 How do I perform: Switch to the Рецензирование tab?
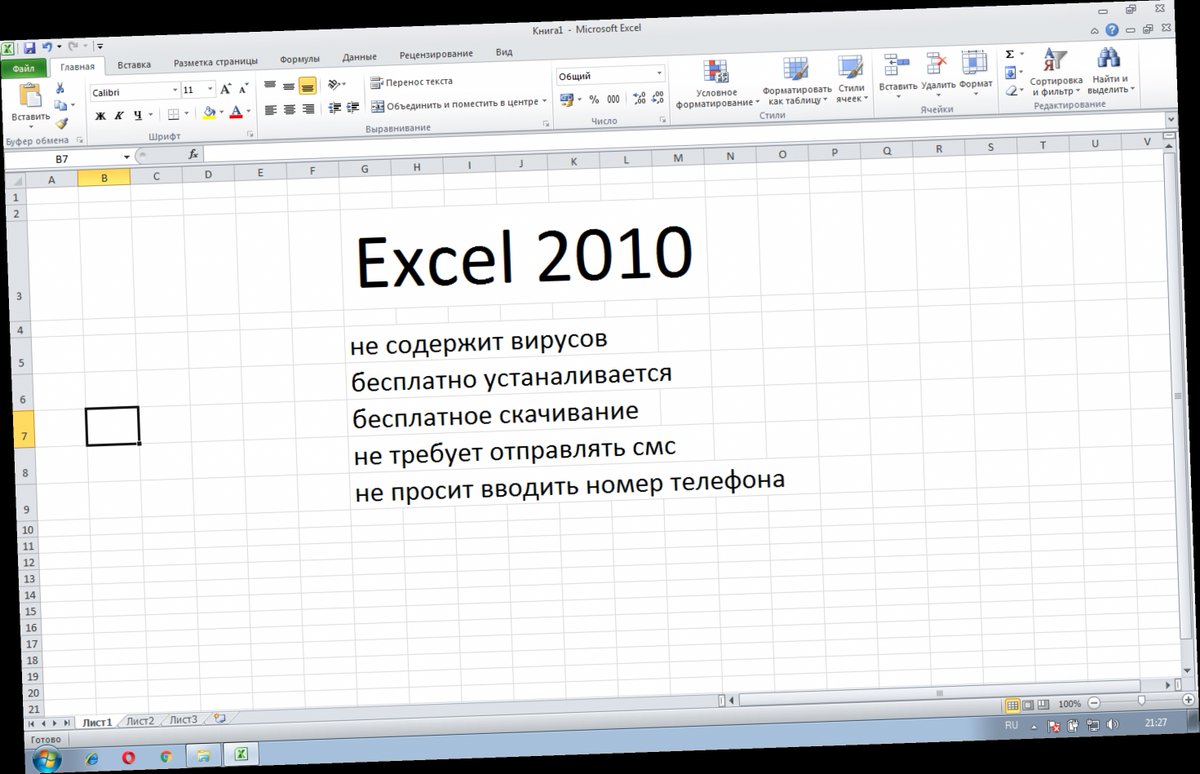[436, 54]
